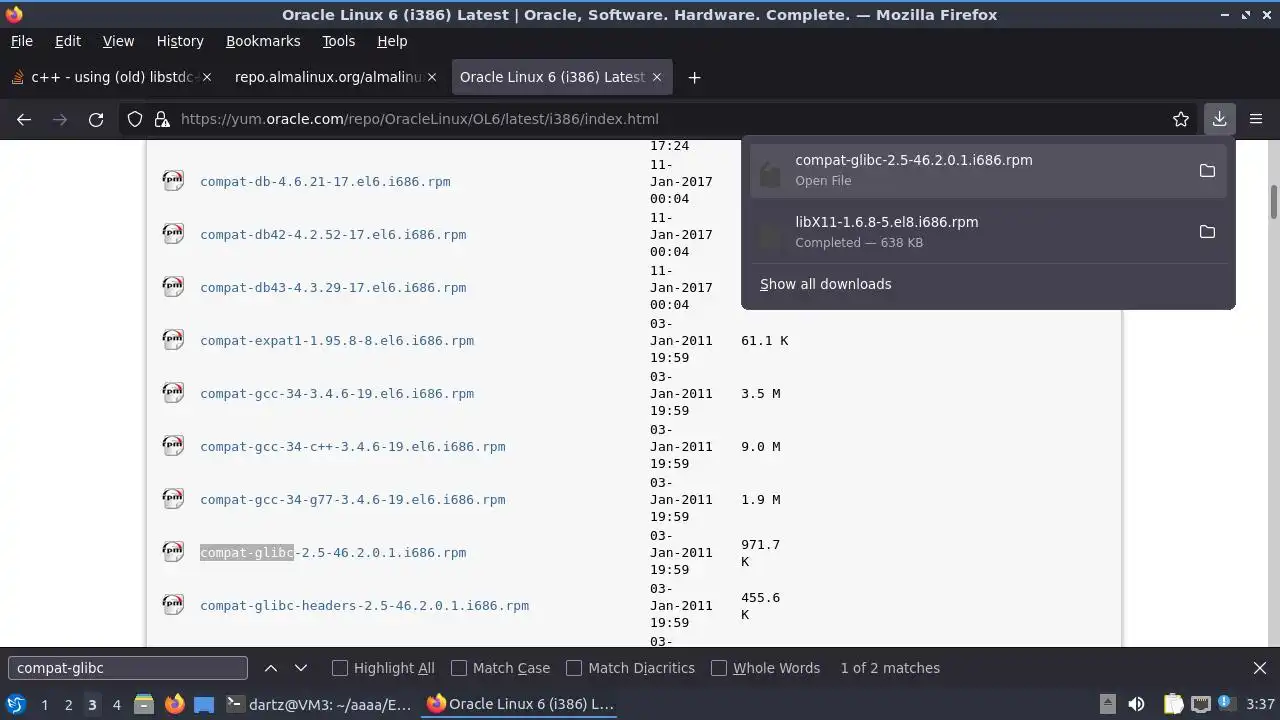1280x720 pixels.
Task: Close the repo.almalinux.org tab
Action: point(432,77)
